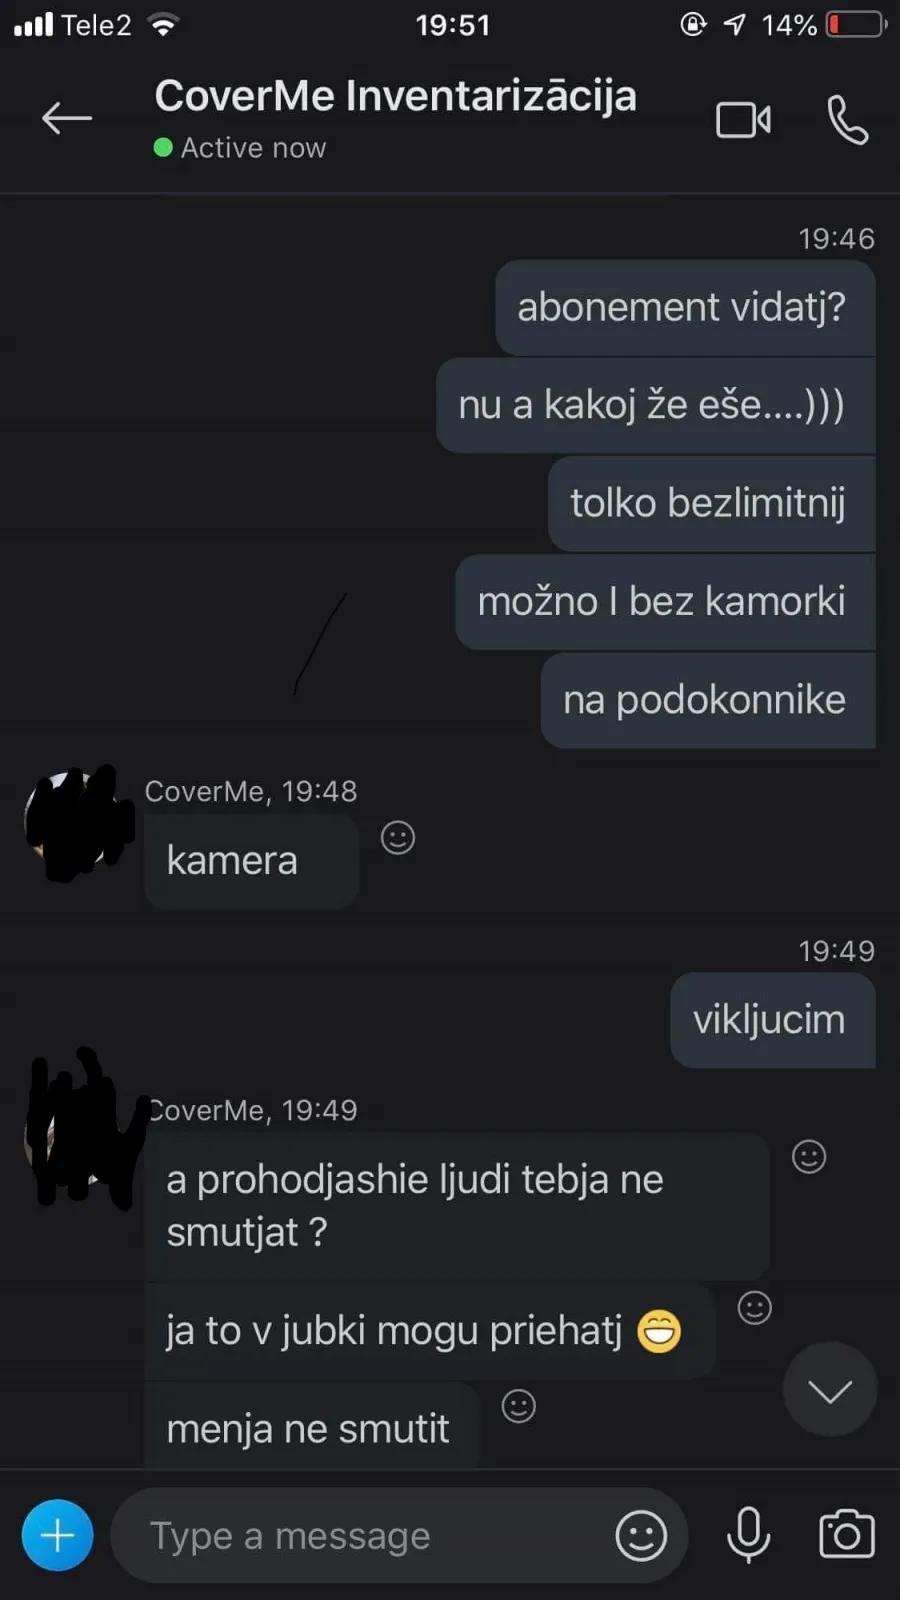
Task: Open the camera to send photo
Action: (847, 1534)
